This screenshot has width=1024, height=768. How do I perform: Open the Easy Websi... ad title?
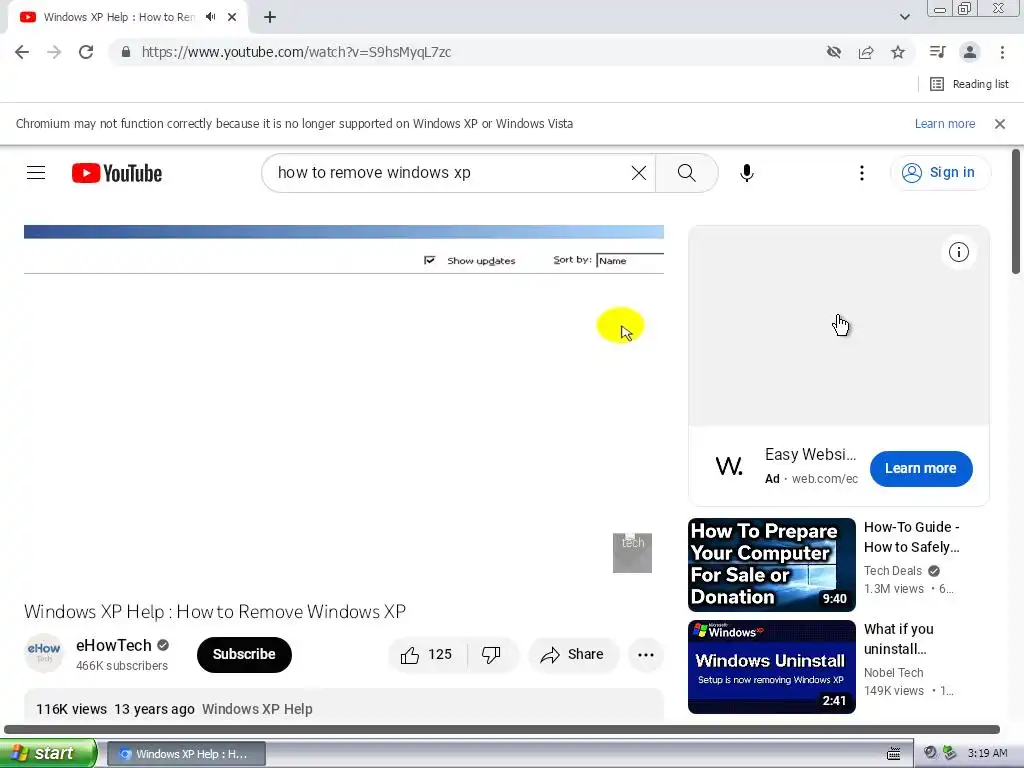tap(810, 455)
